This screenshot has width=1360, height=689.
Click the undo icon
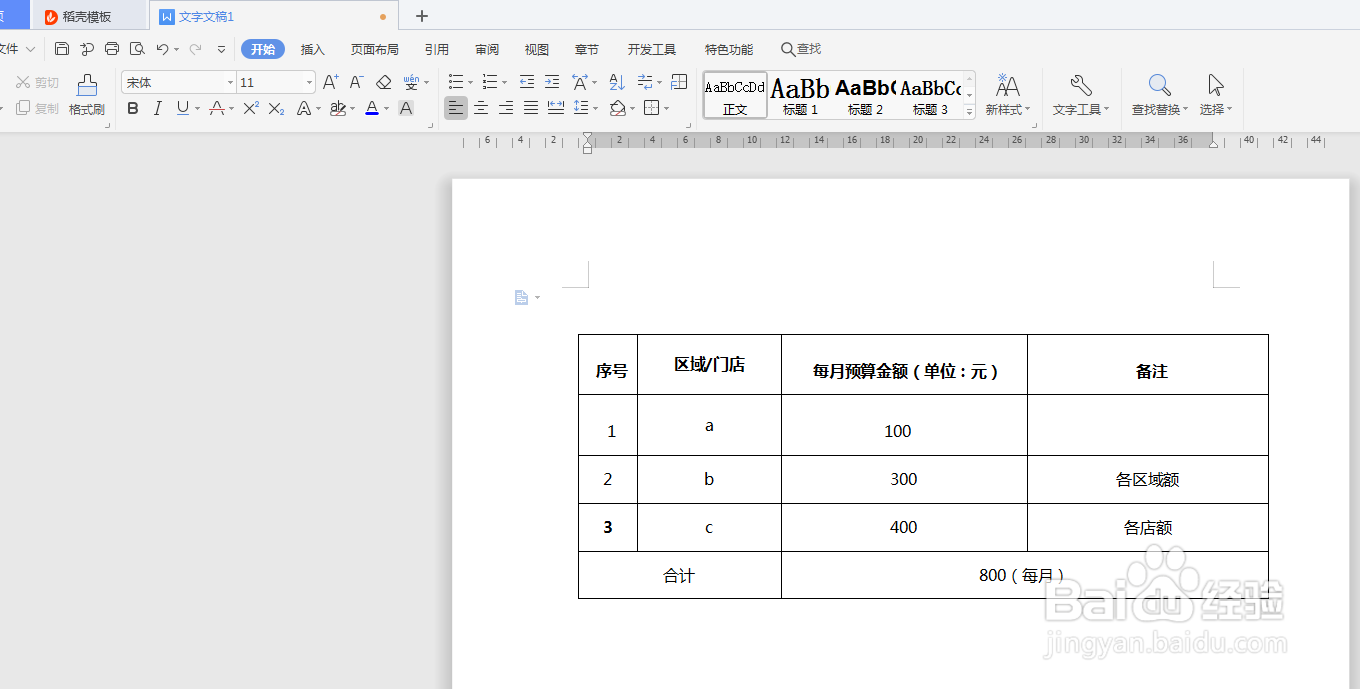[163, 48]
